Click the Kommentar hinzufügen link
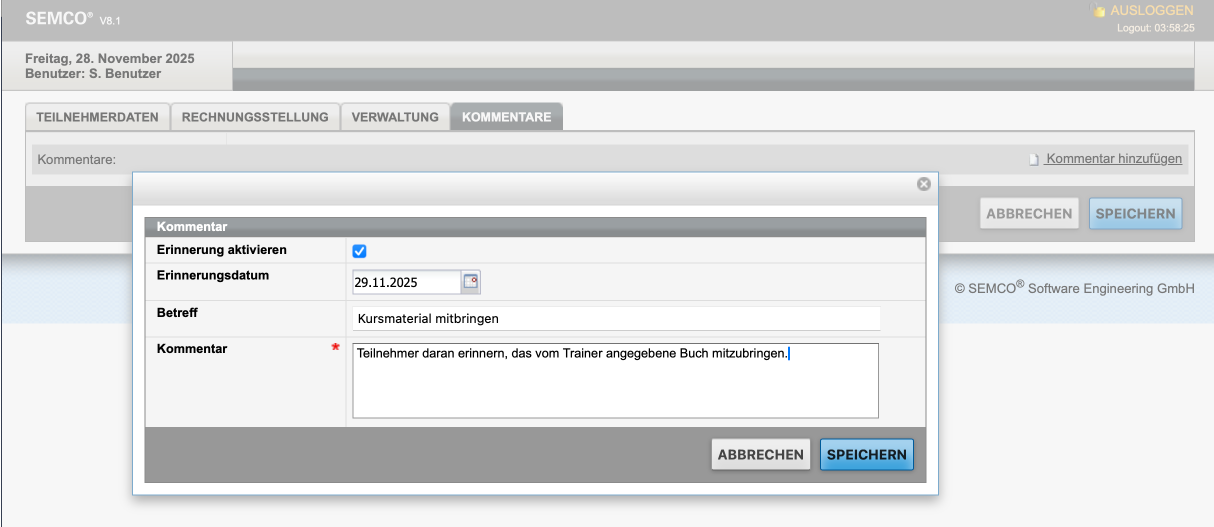The width and height of the screenshot is (1214, 527). 1114,159
